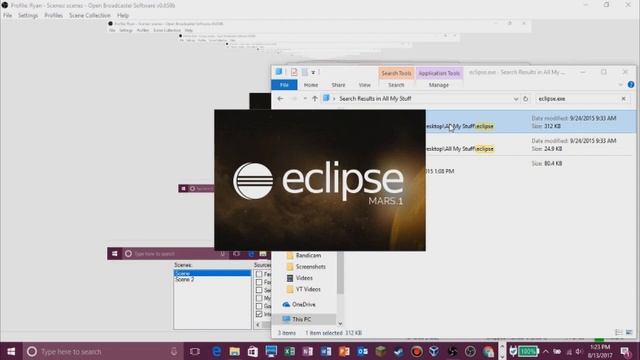The image size is (640, 360).
Task: Open Minecraft grass block taskbar icon
Action: click(380, 351)
